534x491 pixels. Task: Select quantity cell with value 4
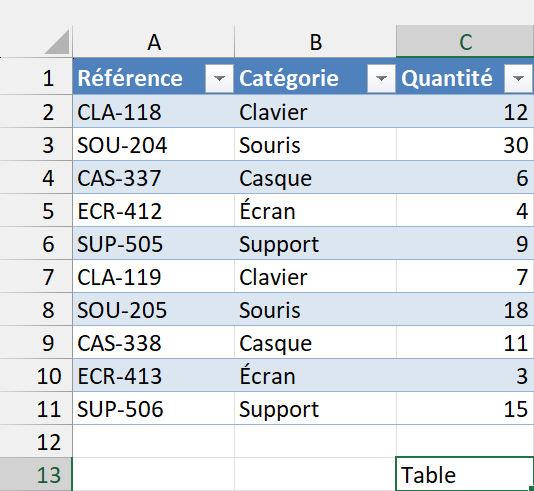pos(465,211)
